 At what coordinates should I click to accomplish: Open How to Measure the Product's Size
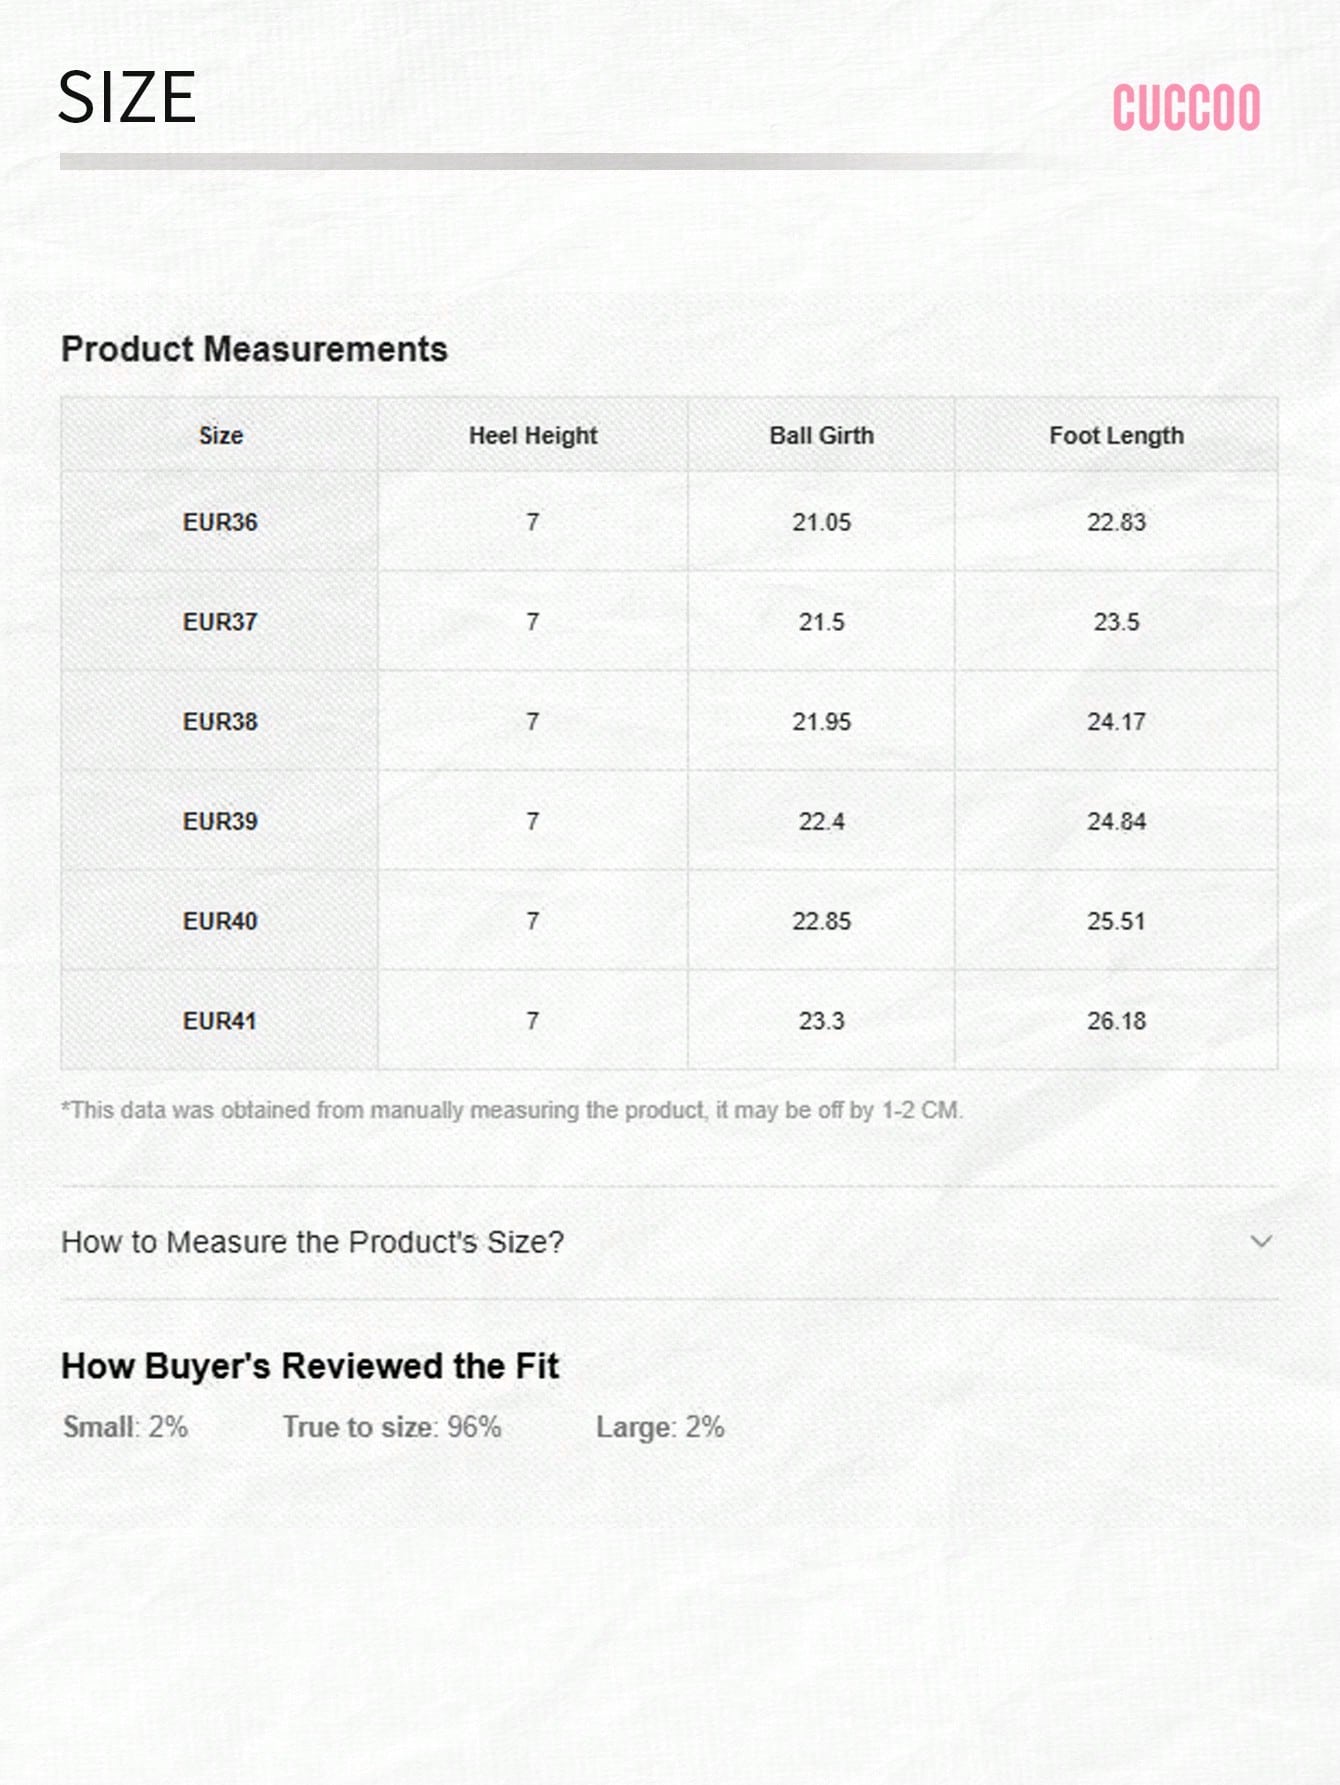(669, 1242)
